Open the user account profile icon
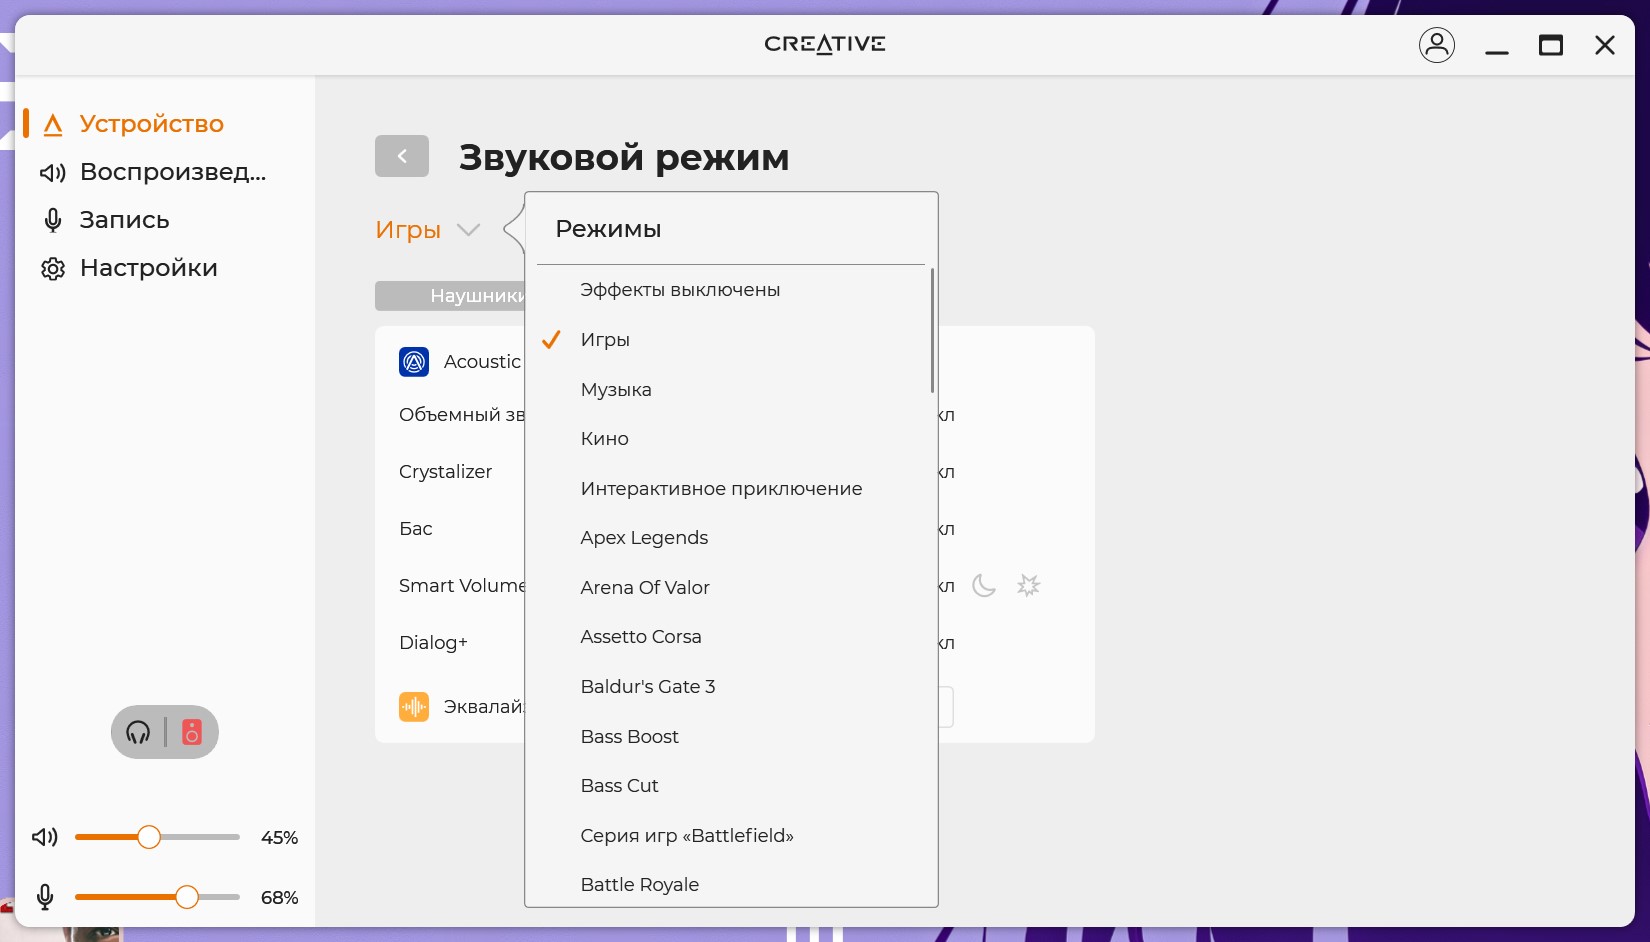The width and height of the screenshot is (1650, 942). (x=1437, y=45)
